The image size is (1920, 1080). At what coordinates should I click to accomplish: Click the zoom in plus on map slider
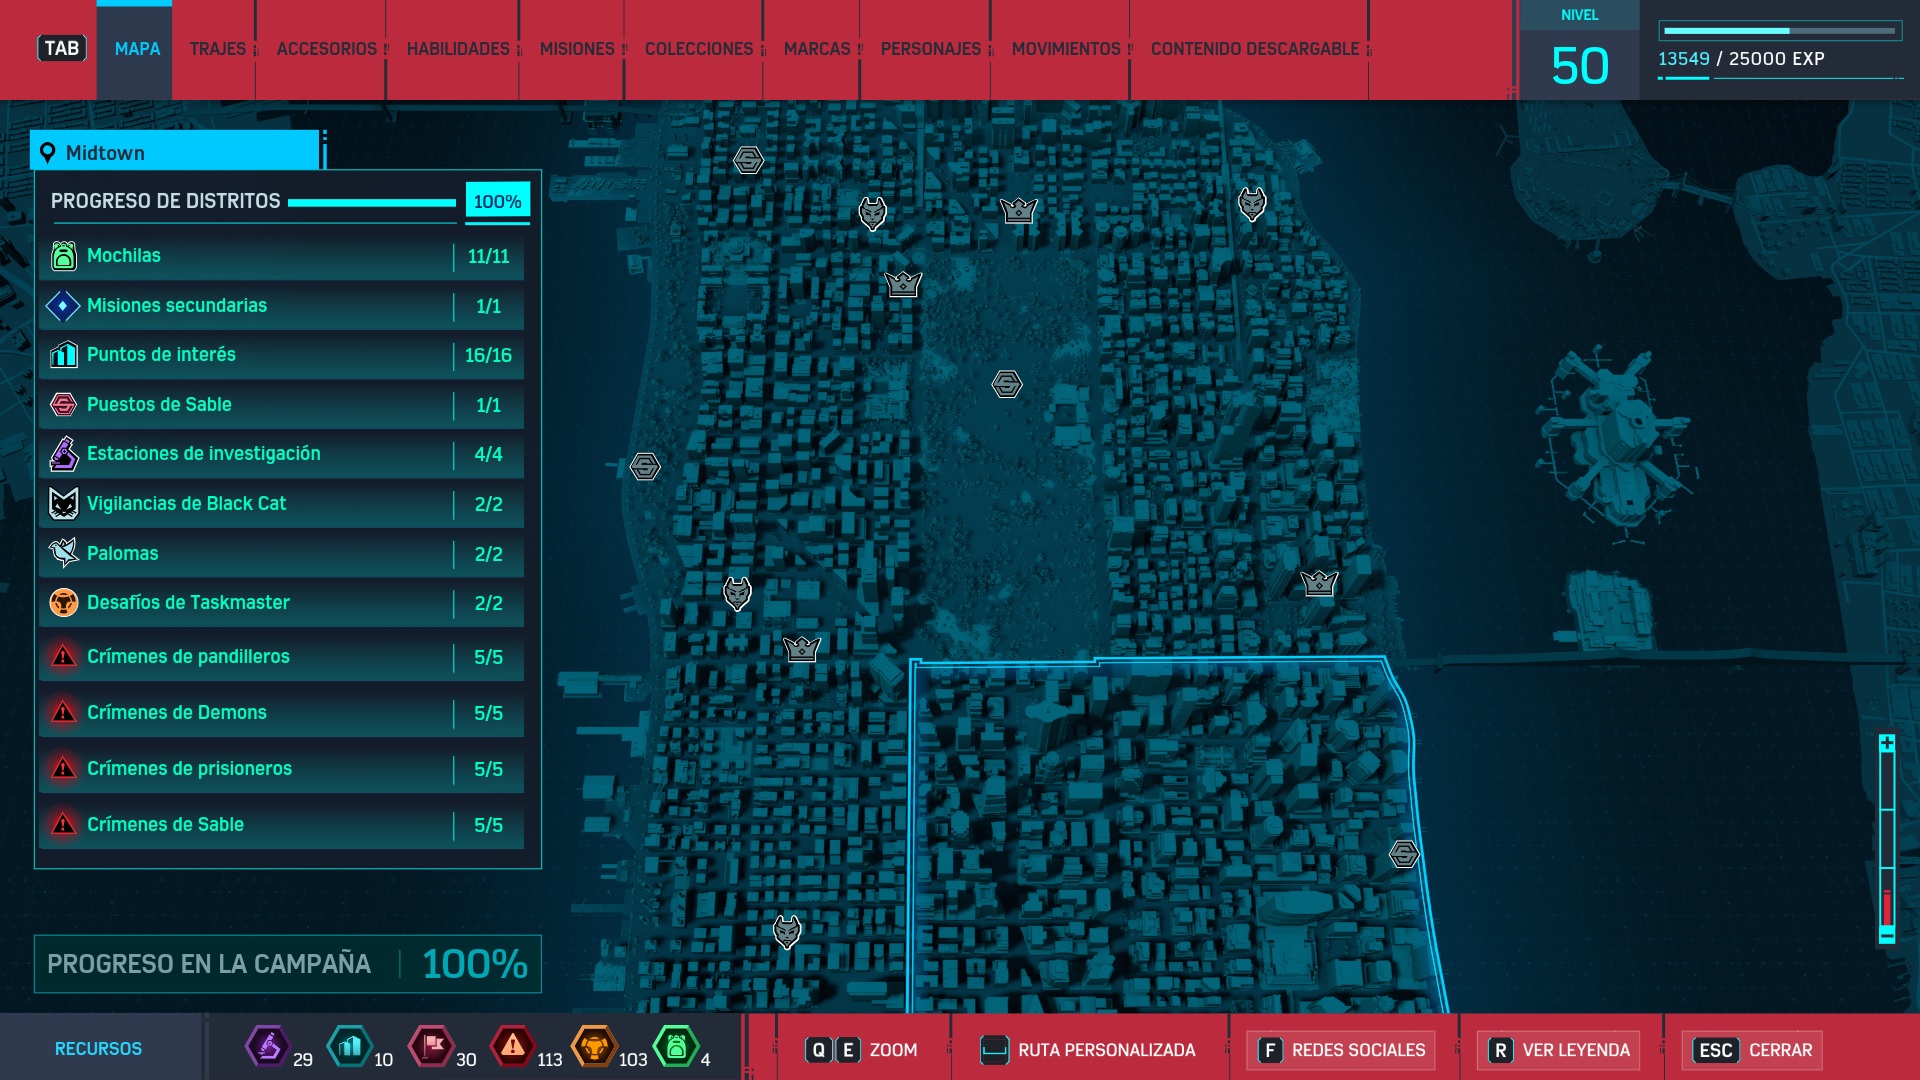(1887, 743)
